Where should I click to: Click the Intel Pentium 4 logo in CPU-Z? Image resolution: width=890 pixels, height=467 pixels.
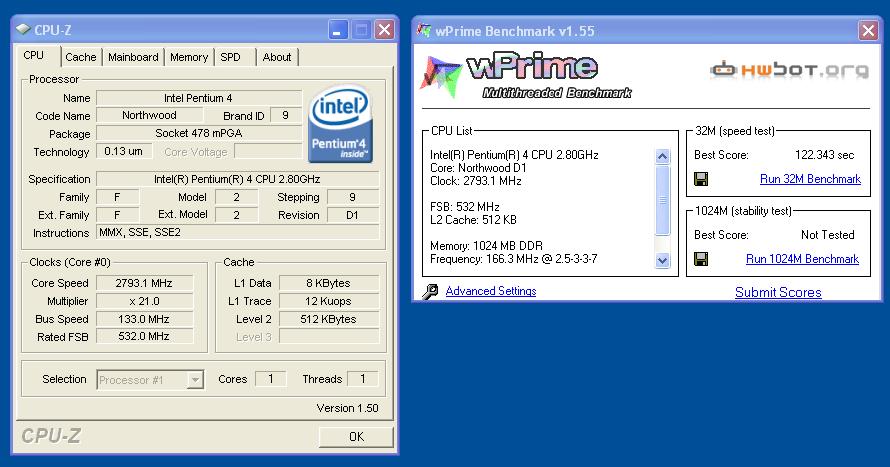[340, 124]
